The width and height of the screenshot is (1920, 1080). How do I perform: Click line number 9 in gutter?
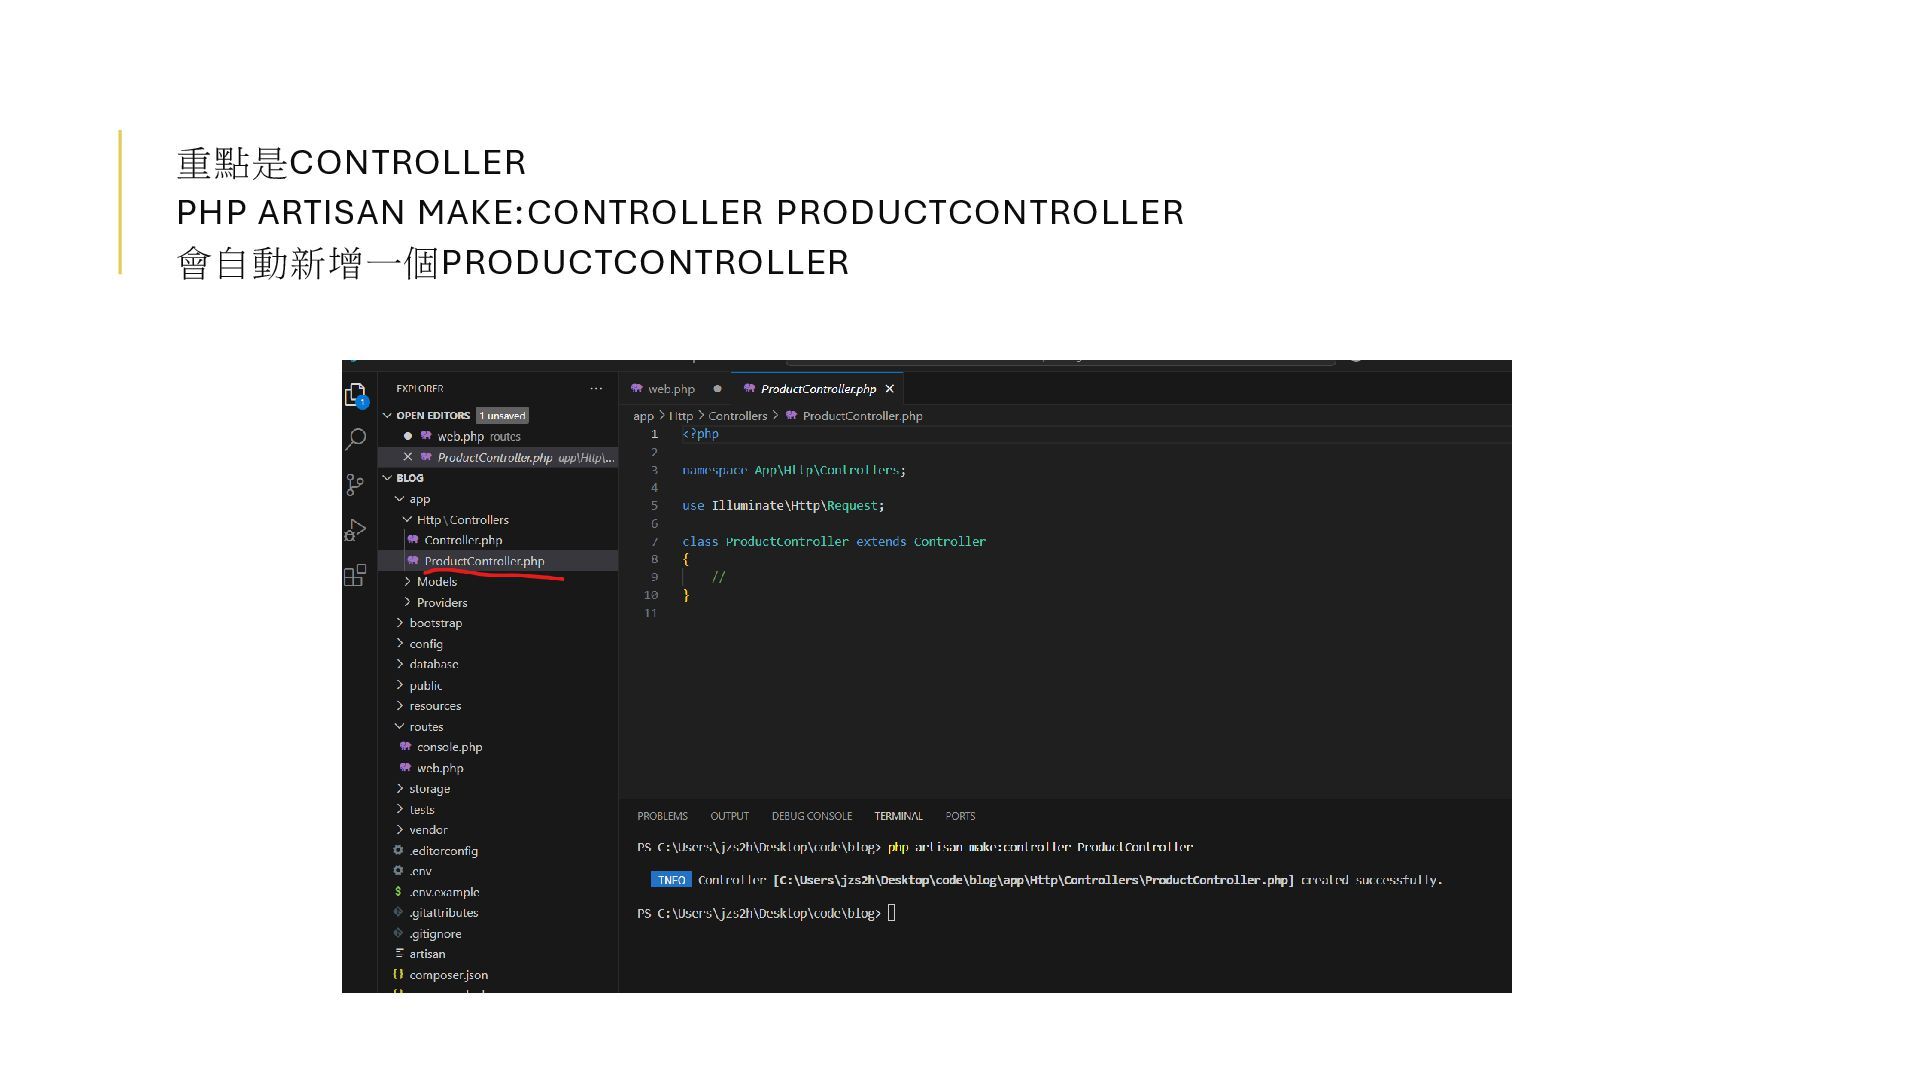point(654,577)
